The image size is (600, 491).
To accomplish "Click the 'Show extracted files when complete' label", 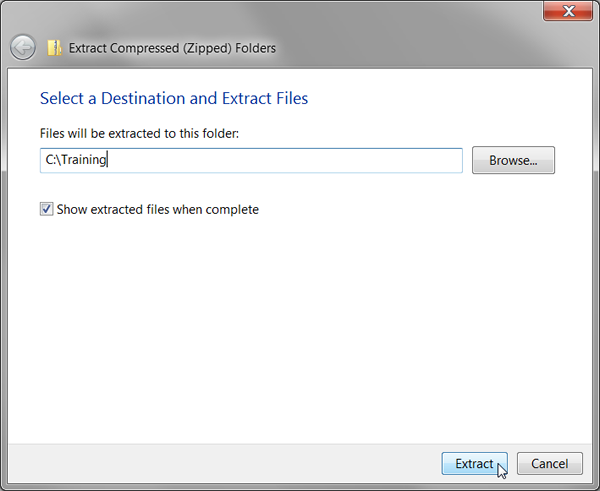I will pos(158,210).
